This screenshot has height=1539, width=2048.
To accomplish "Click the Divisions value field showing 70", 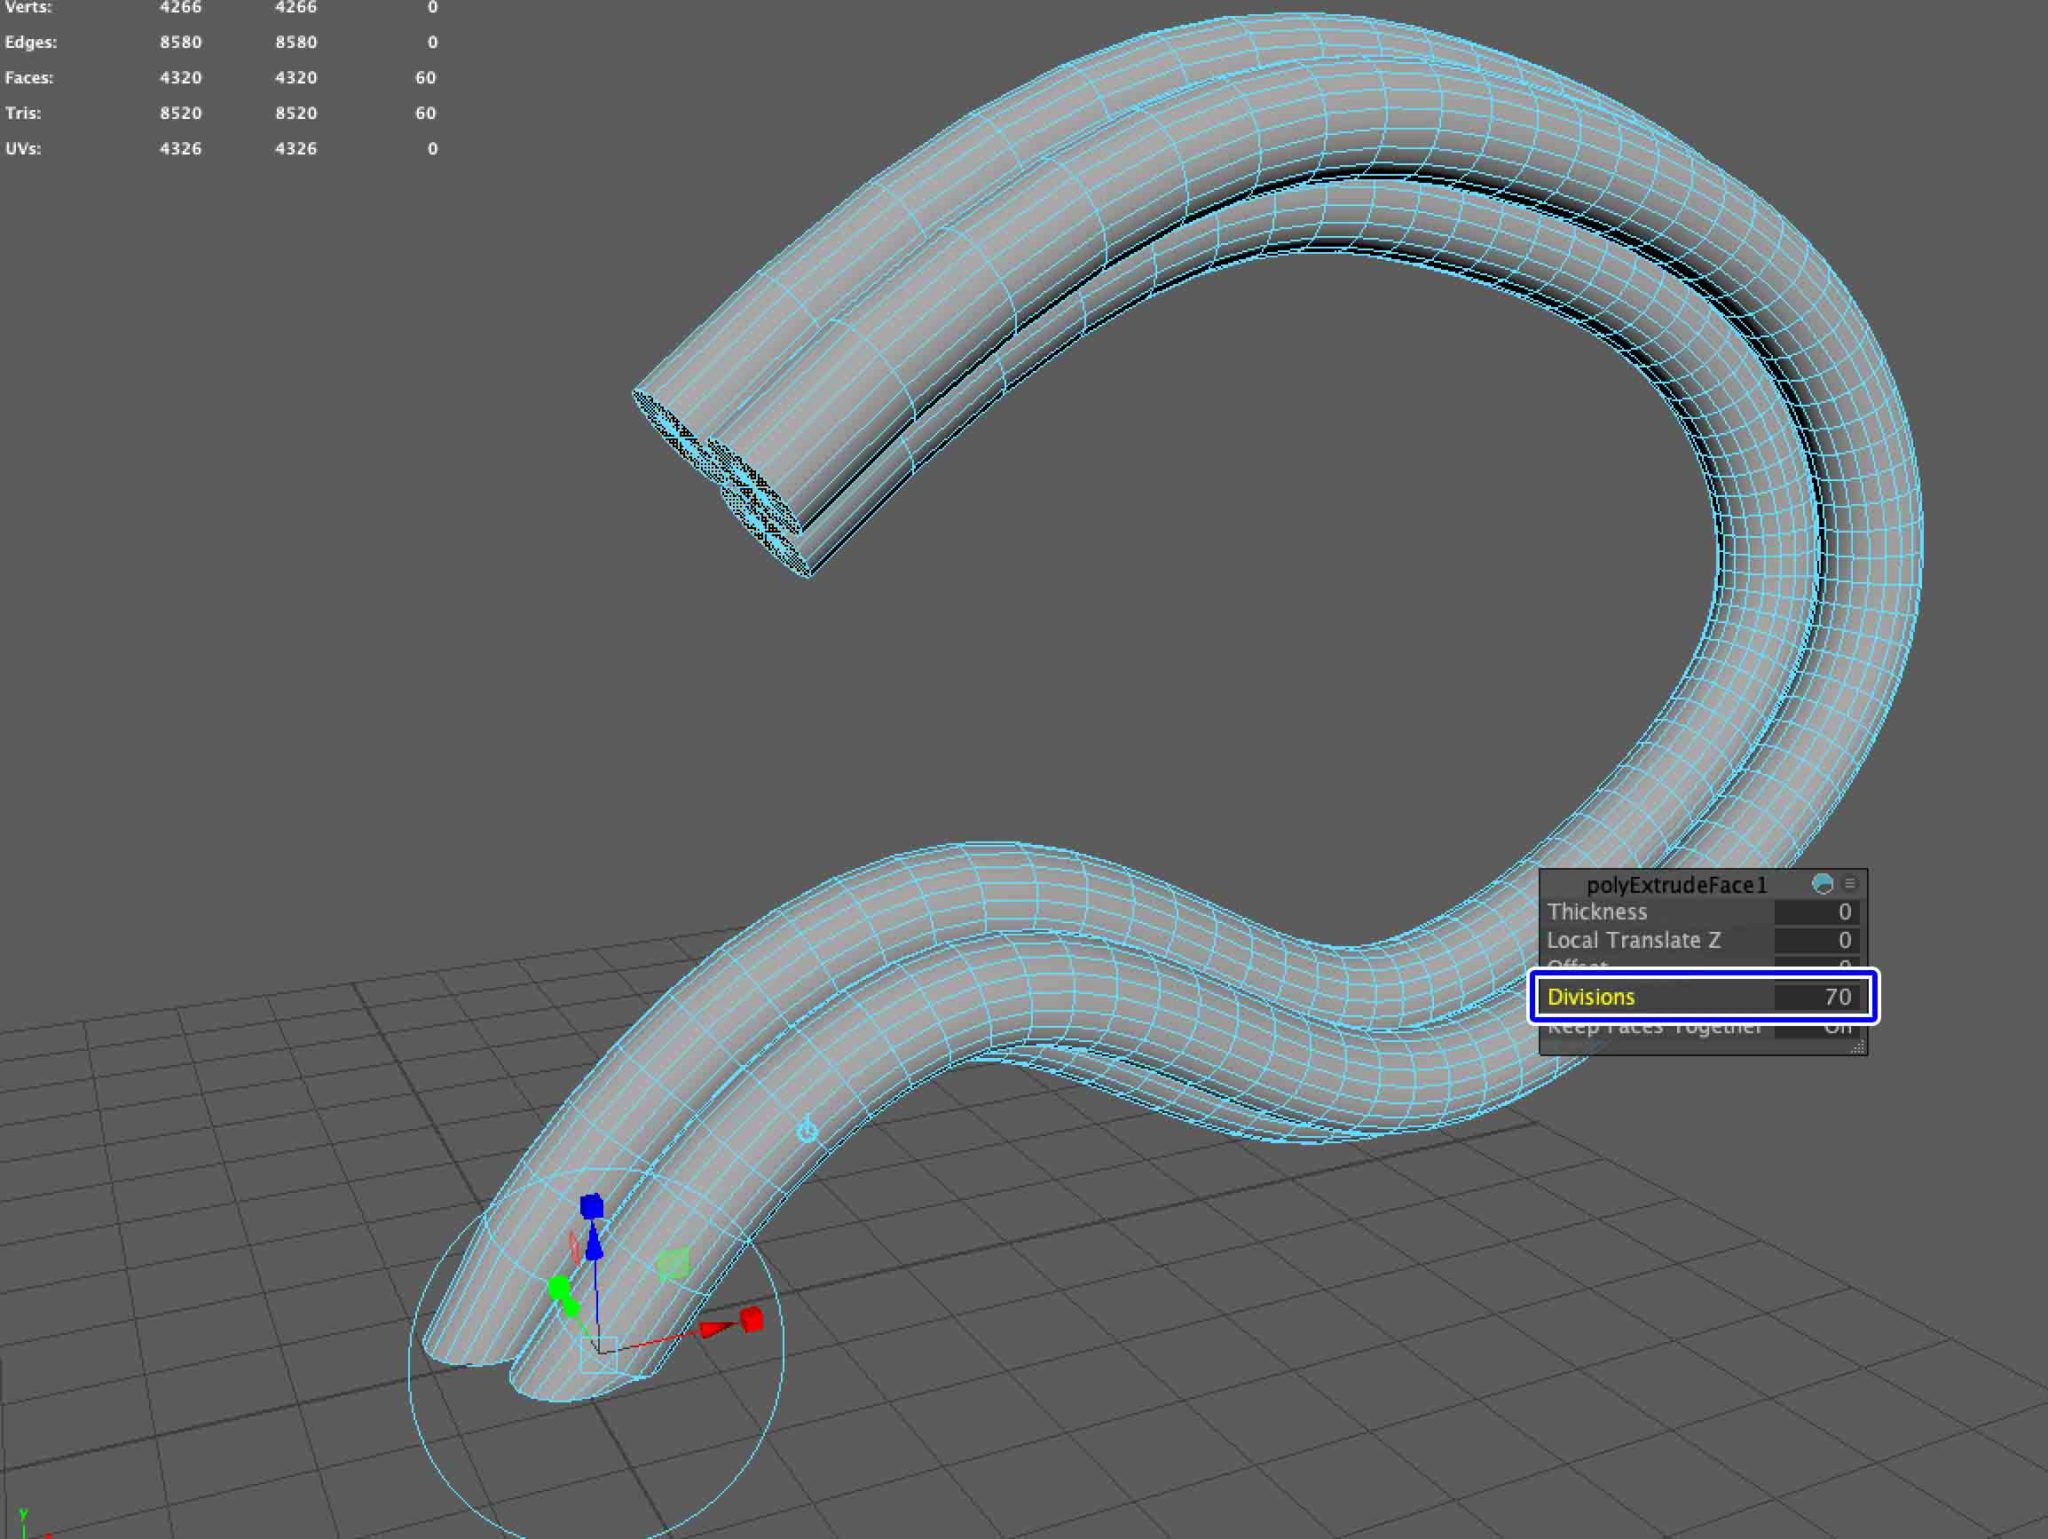I will pos(1818,997).
